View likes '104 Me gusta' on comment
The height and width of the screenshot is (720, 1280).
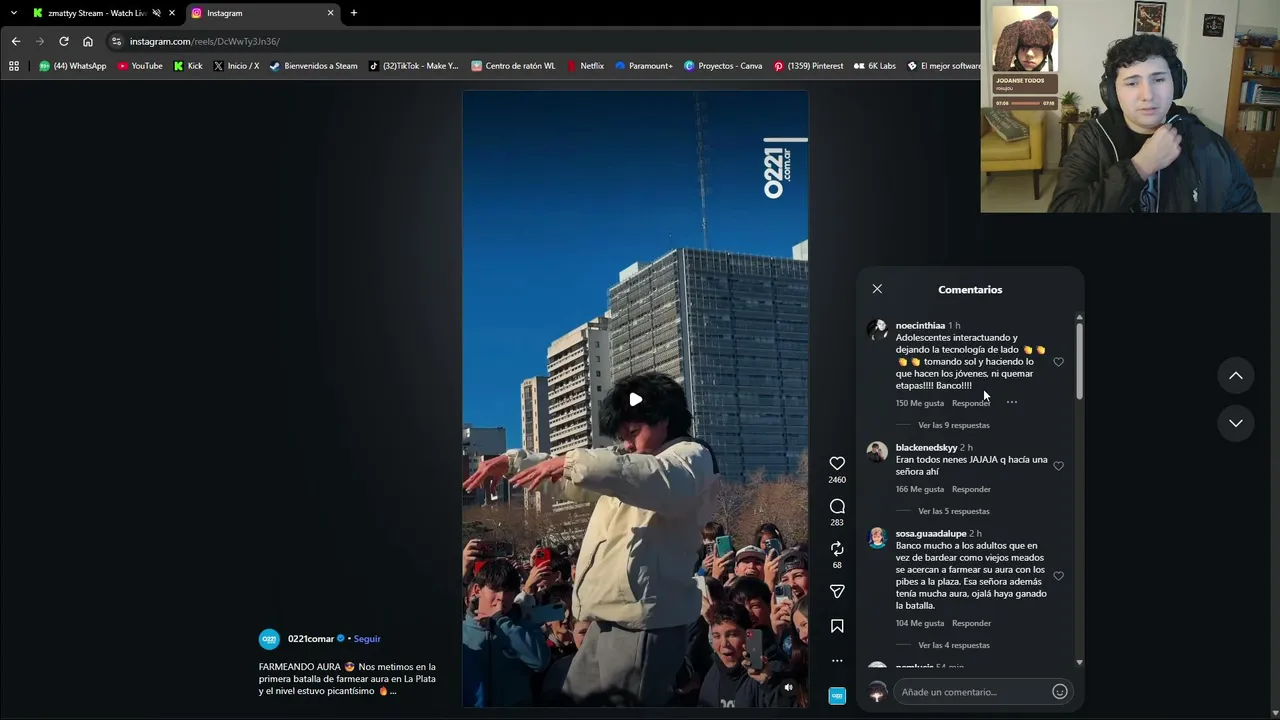(920, 623)
